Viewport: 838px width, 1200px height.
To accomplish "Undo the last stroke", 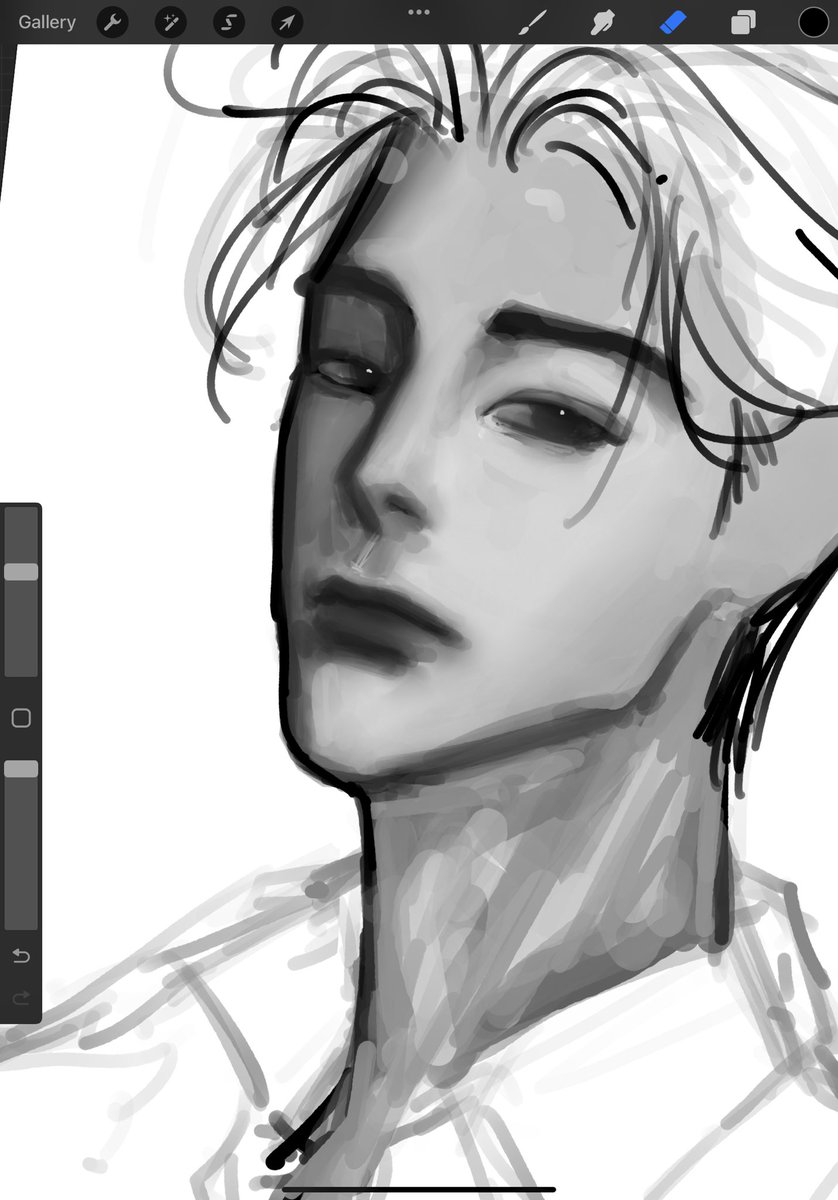I will (21, 956).
